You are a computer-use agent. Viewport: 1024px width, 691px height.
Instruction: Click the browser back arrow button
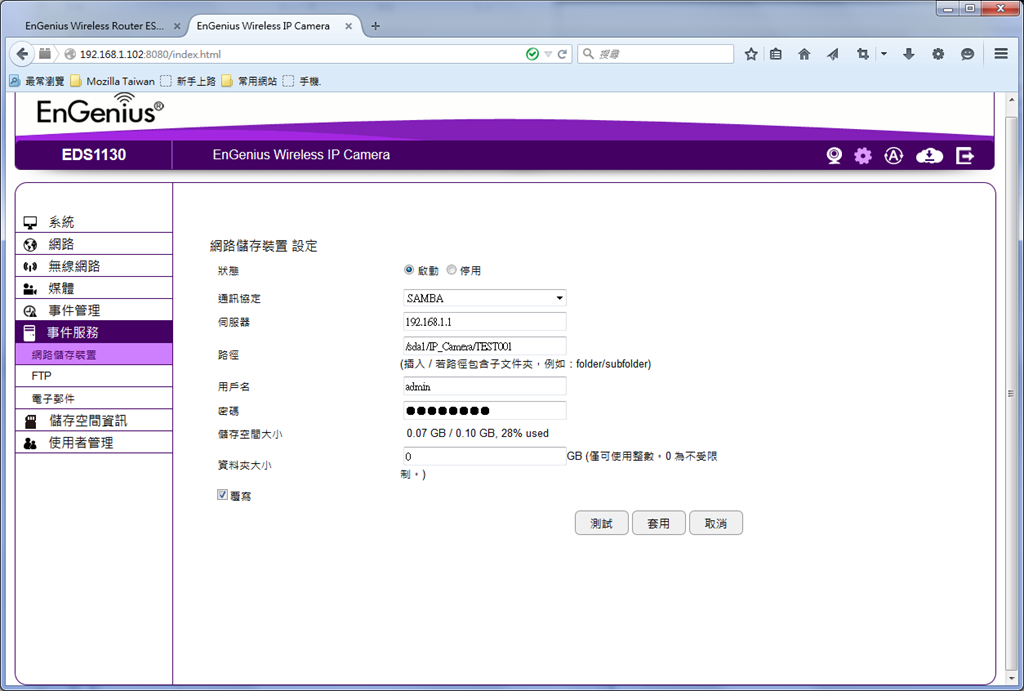click(22, 54)
